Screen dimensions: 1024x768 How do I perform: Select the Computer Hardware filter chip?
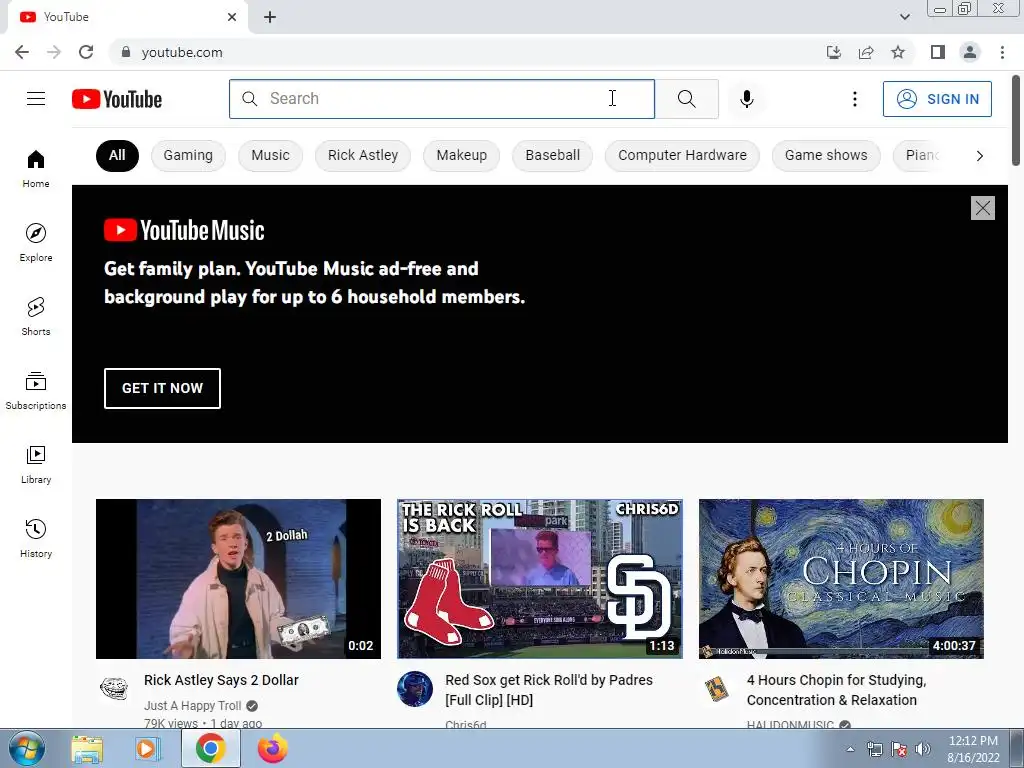pyautogui.click(x=682, y=155)
